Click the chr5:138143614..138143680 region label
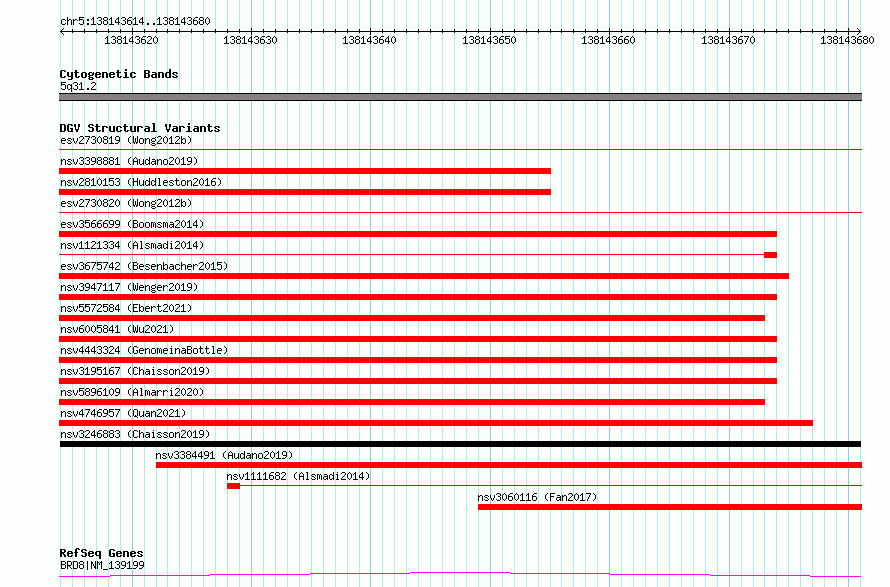 click(135, 21)
